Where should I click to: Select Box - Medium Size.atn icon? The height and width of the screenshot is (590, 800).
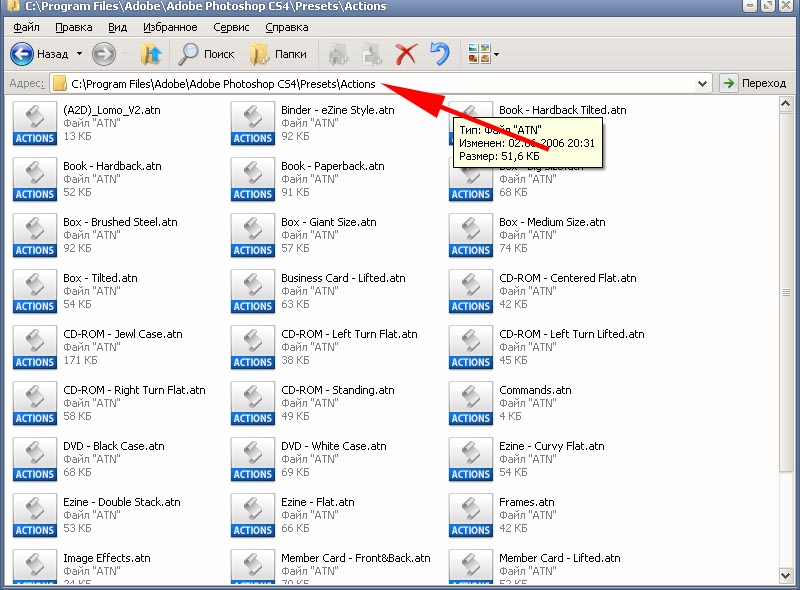(x=470, y=235)
